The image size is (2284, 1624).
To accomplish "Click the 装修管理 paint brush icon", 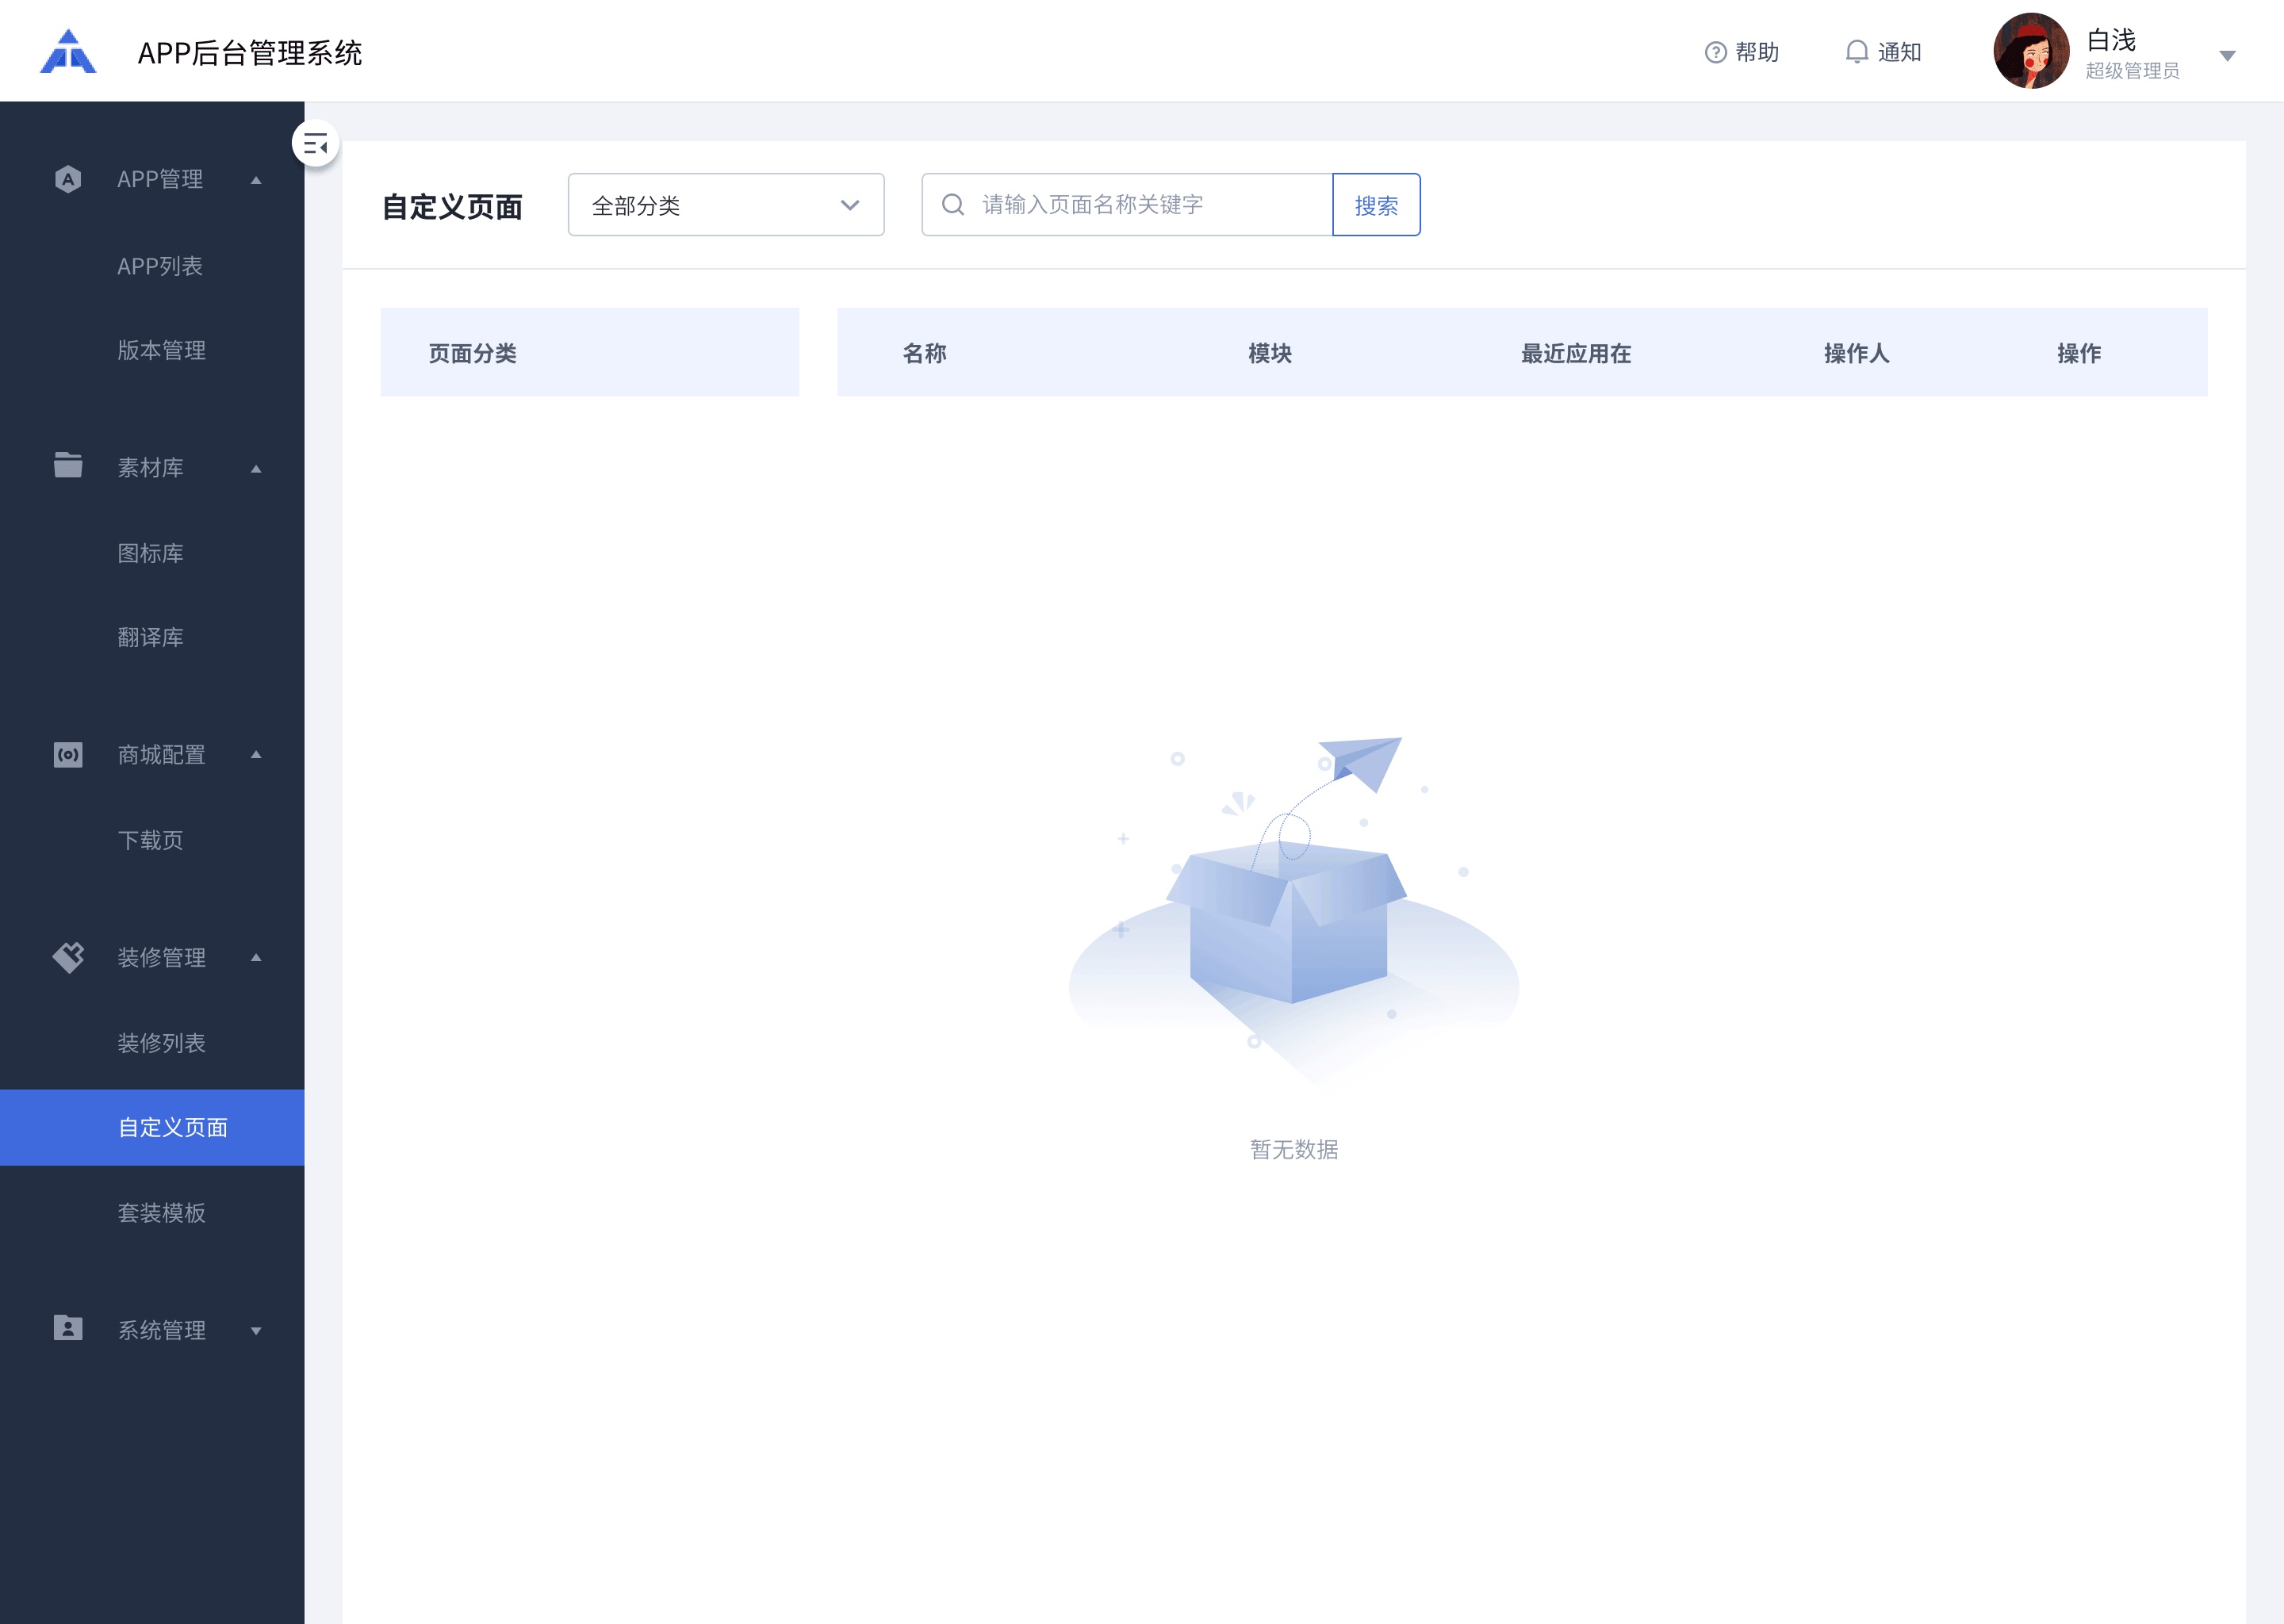I will pyautogui.click(x=68, y=957).
